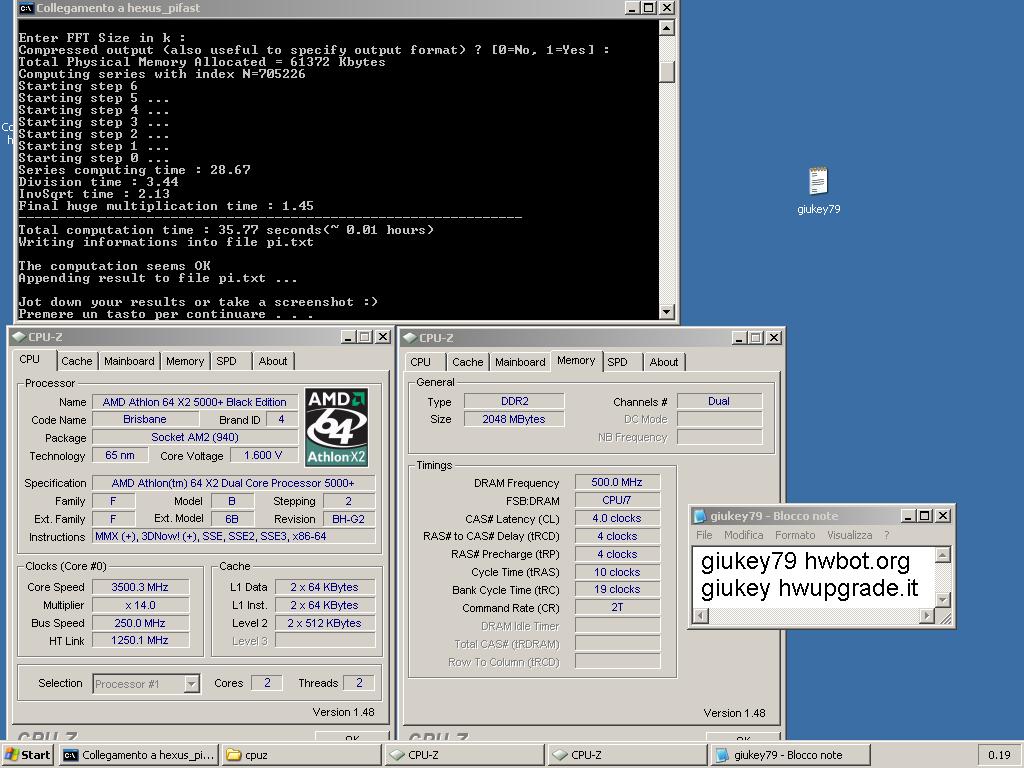
Task: Click the HT Link 1250.1 MHz value
Action: pyautogui.click(x=140, y=641)
